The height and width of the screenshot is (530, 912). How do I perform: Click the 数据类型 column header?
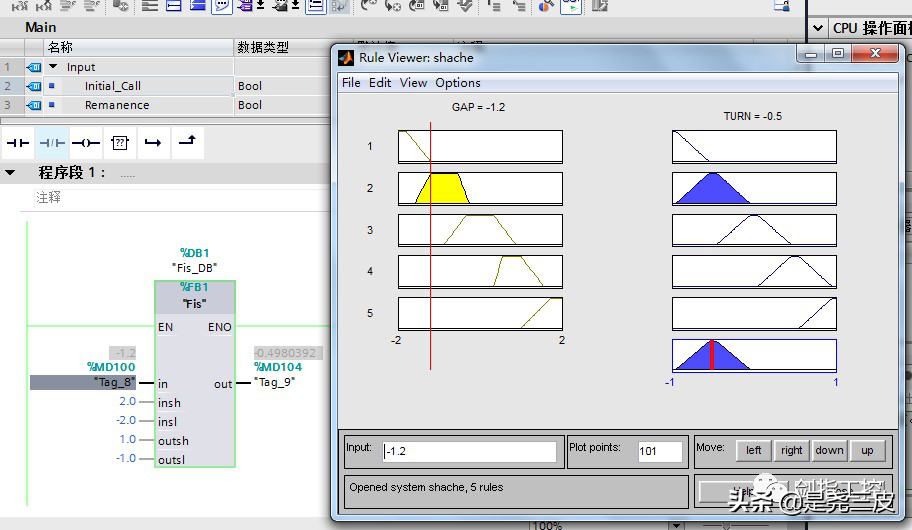pyautogui.click(x=282, y=47)
